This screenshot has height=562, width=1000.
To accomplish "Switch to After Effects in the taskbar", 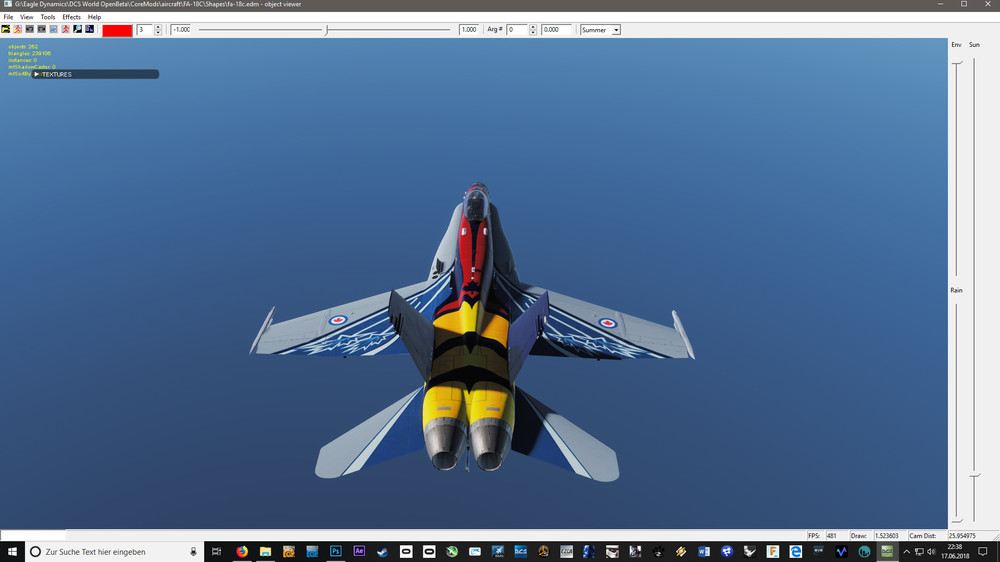I will pos(359,552).
